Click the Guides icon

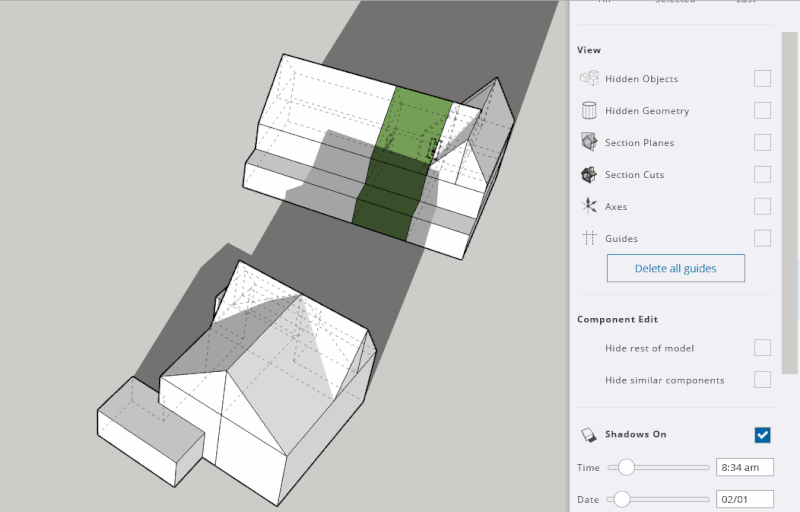(589, 238)
